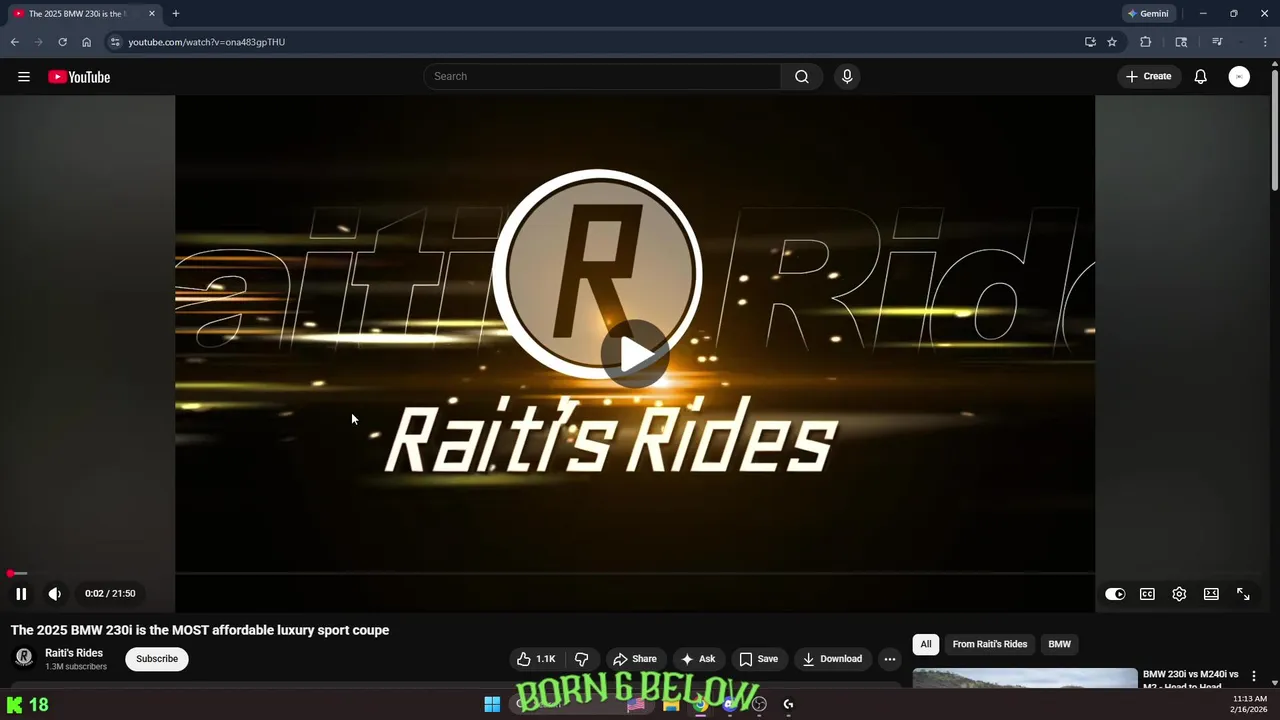Select the From Raiti's Rides chip
Image resolution: width=1280 pixels, height=720 pixels.
(x=990, y=645)
